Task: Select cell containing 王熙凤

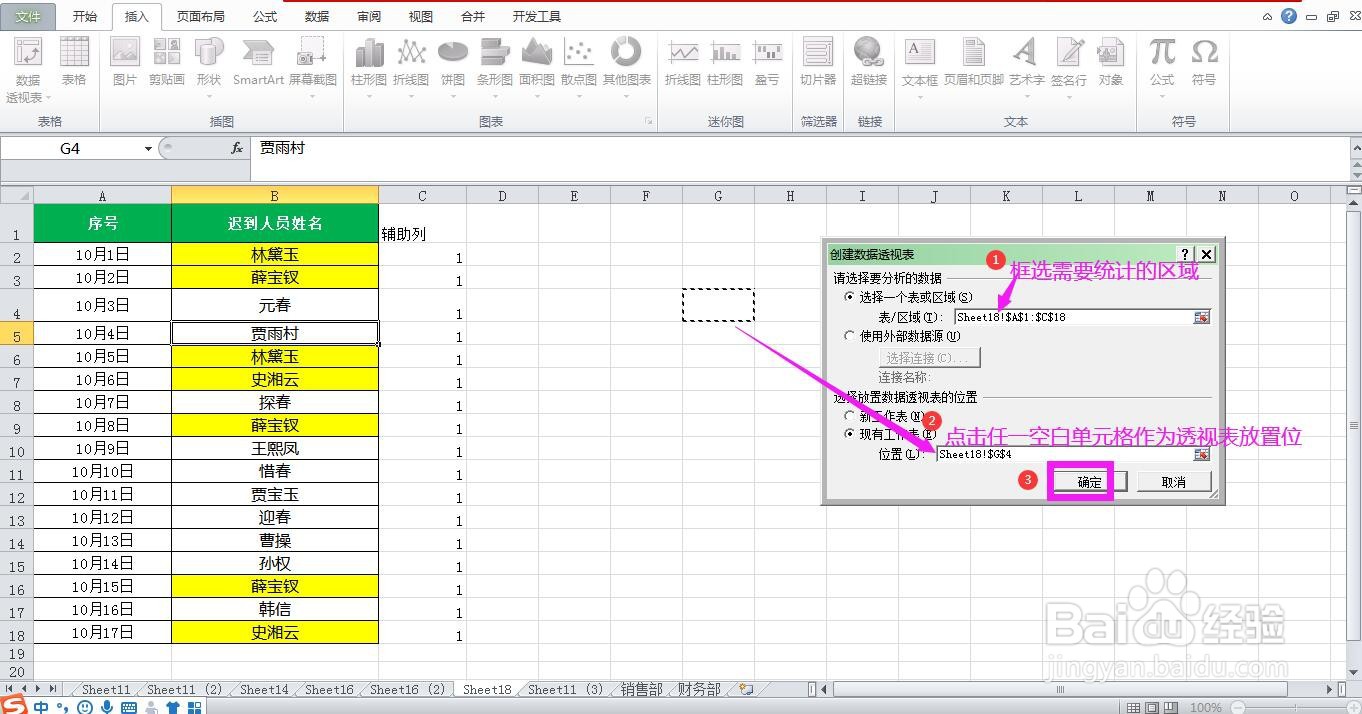Action: 275,448
